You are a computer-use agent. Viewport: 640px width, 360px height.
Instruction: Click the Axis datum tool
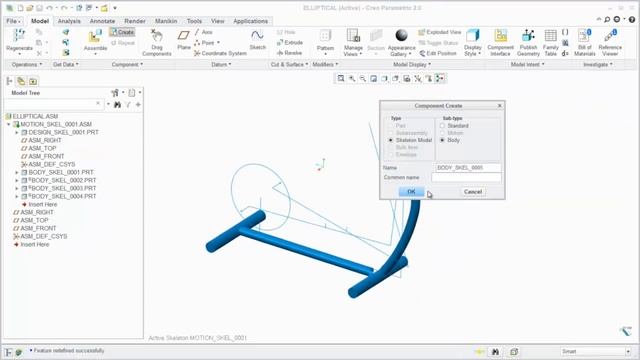click(204, 32)
